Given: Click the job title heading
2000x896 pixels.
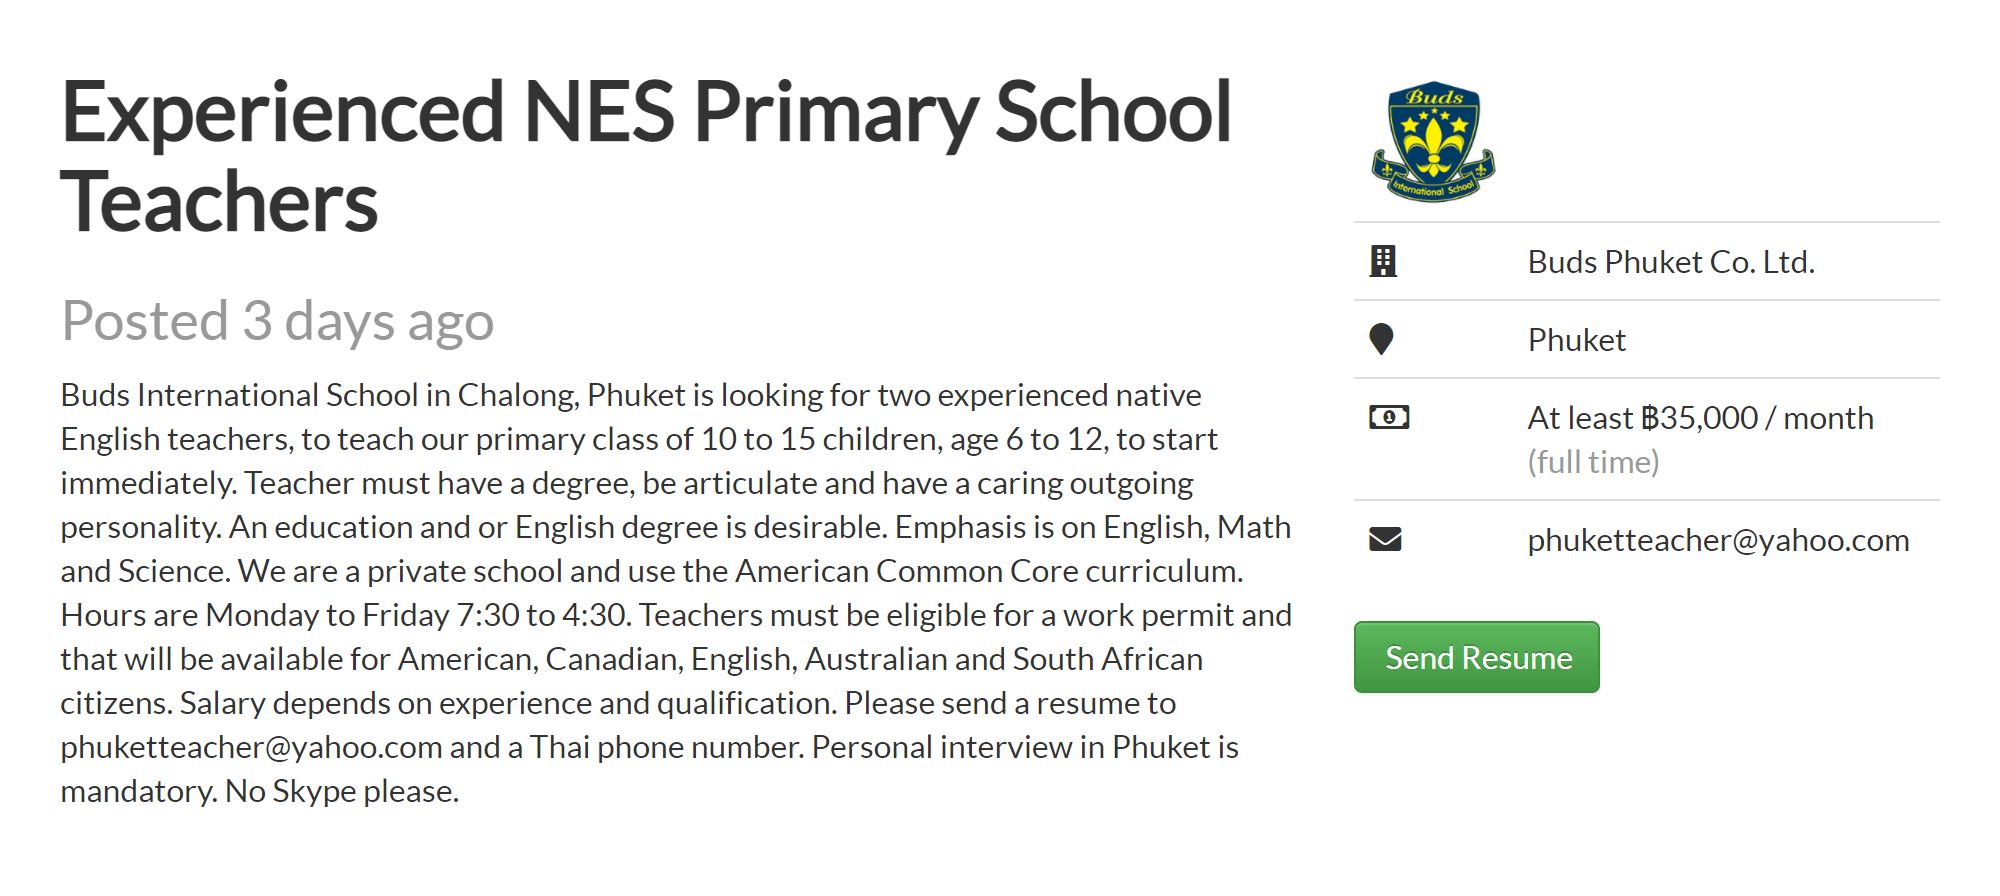Looking at the screenshot, I should (x=646, y=156).
